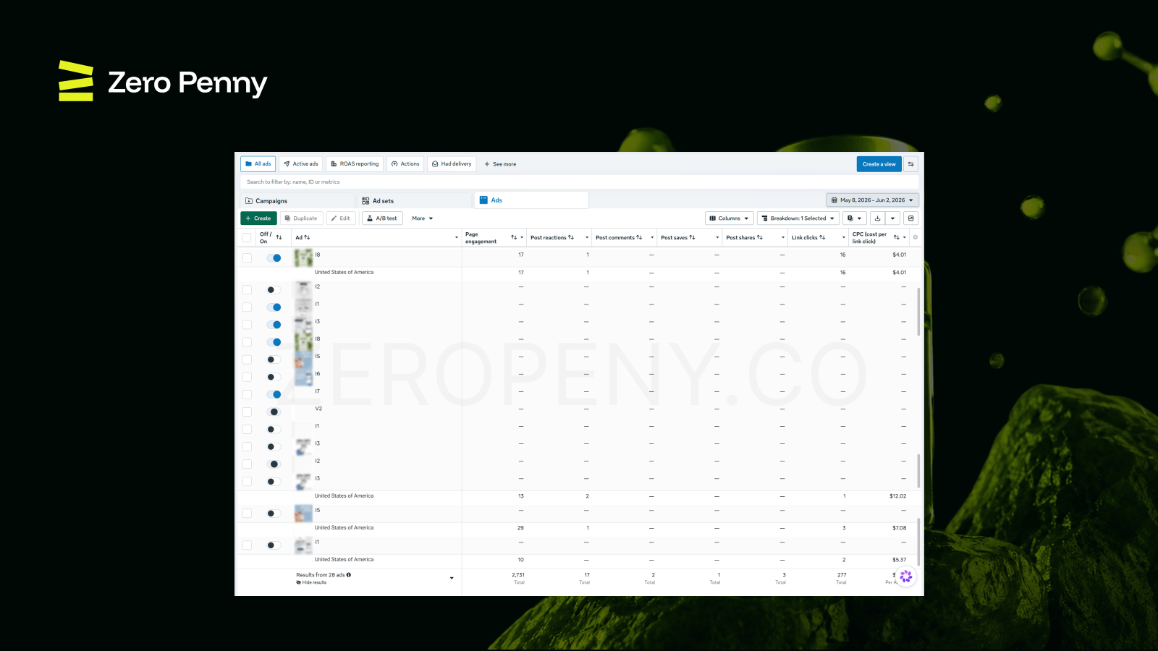Open the Page engagement column dropdown arrow
This screenshot has width=1158, height=651.
tap(521, 238)
